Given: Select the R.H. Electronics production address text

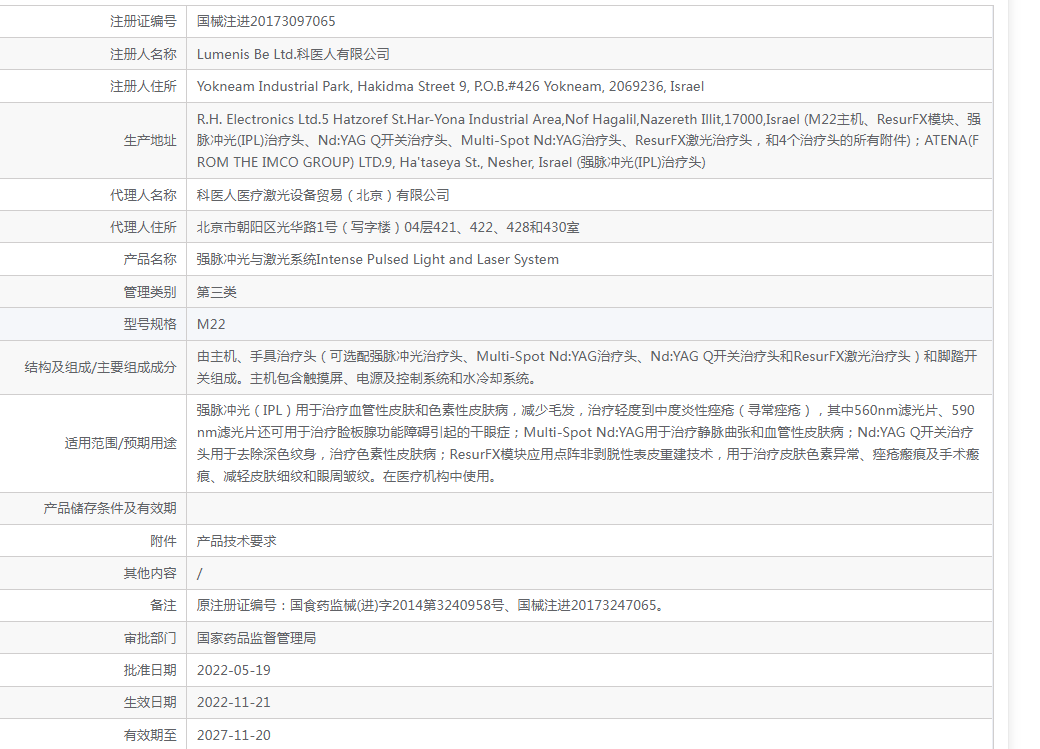Looking at the screenshot, I should click(588, 141).
